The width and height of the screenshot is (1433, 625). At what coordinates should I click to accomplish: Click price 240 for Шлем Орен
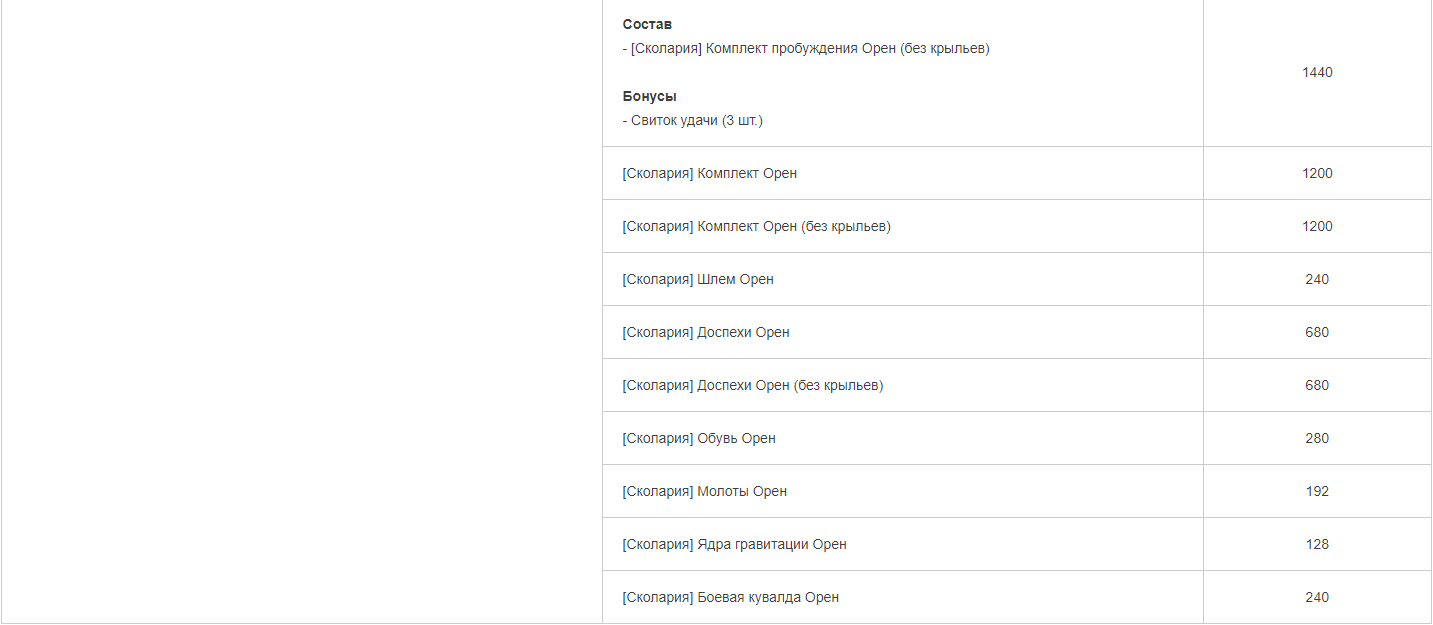tap(1317, 279)
